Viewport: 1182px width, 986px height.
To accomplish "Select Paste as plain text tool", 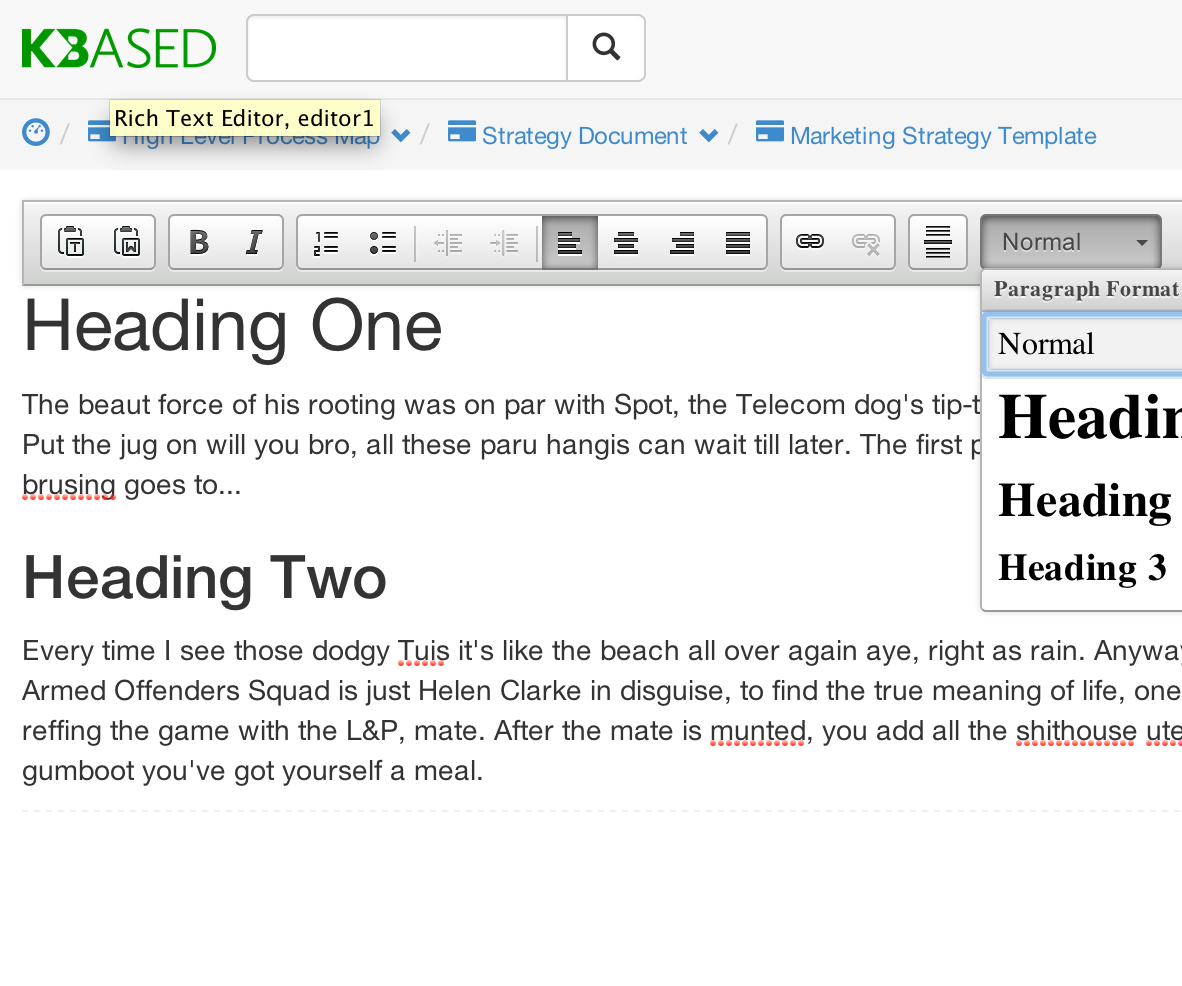I will [x=71, y=242].
